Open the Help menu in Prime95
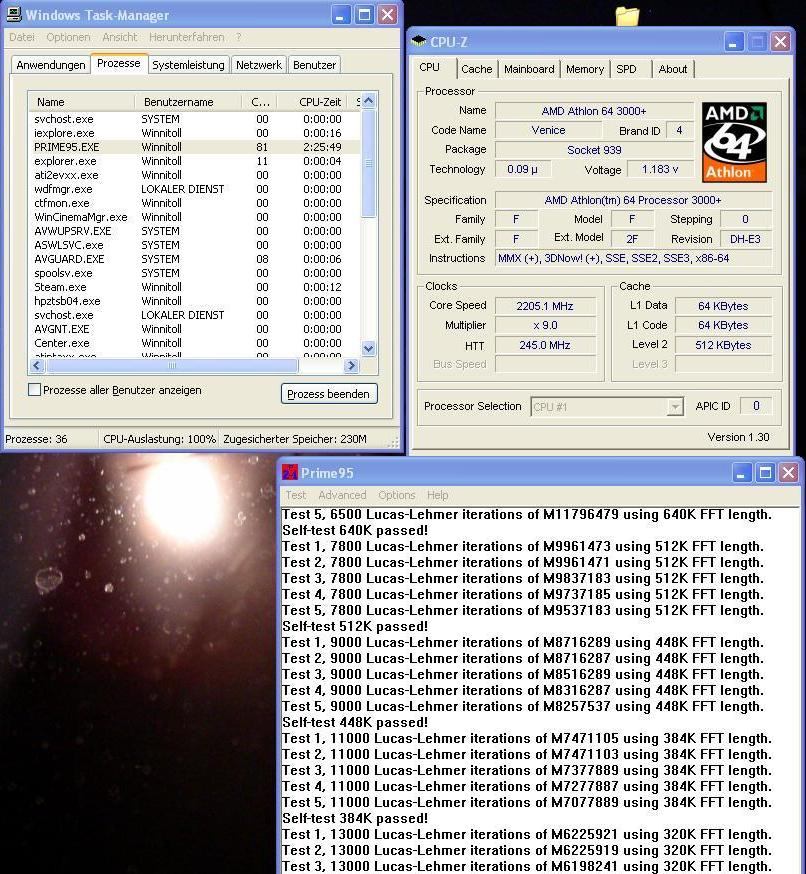This screenshot has height=874, width=806. 438,495
